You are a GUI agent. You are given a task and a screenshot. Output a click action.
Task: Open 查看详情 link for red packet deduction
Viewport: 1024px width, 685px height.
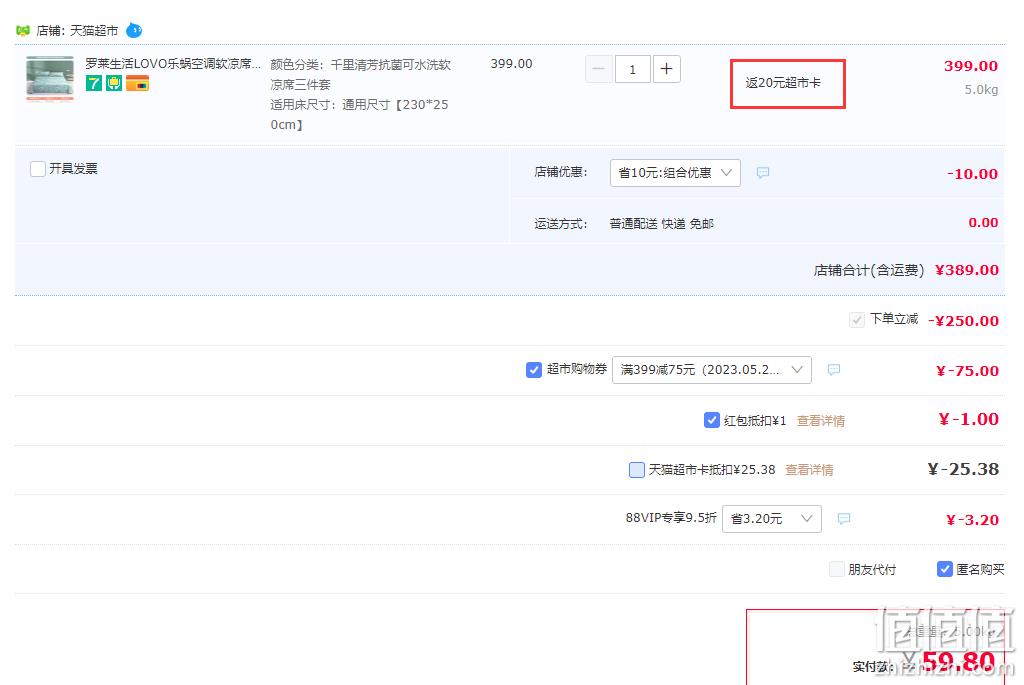[x=821, y=421]
